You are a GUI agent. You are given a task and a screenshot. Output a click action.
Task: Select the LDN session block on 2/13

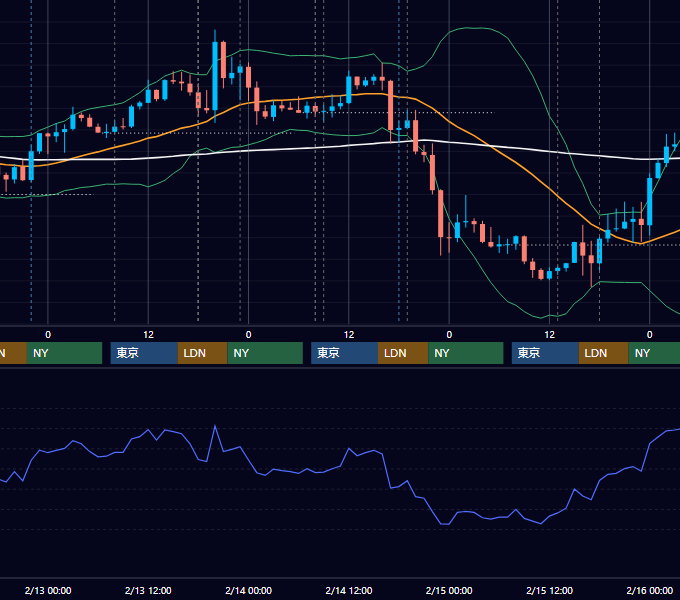pos(203,353)
